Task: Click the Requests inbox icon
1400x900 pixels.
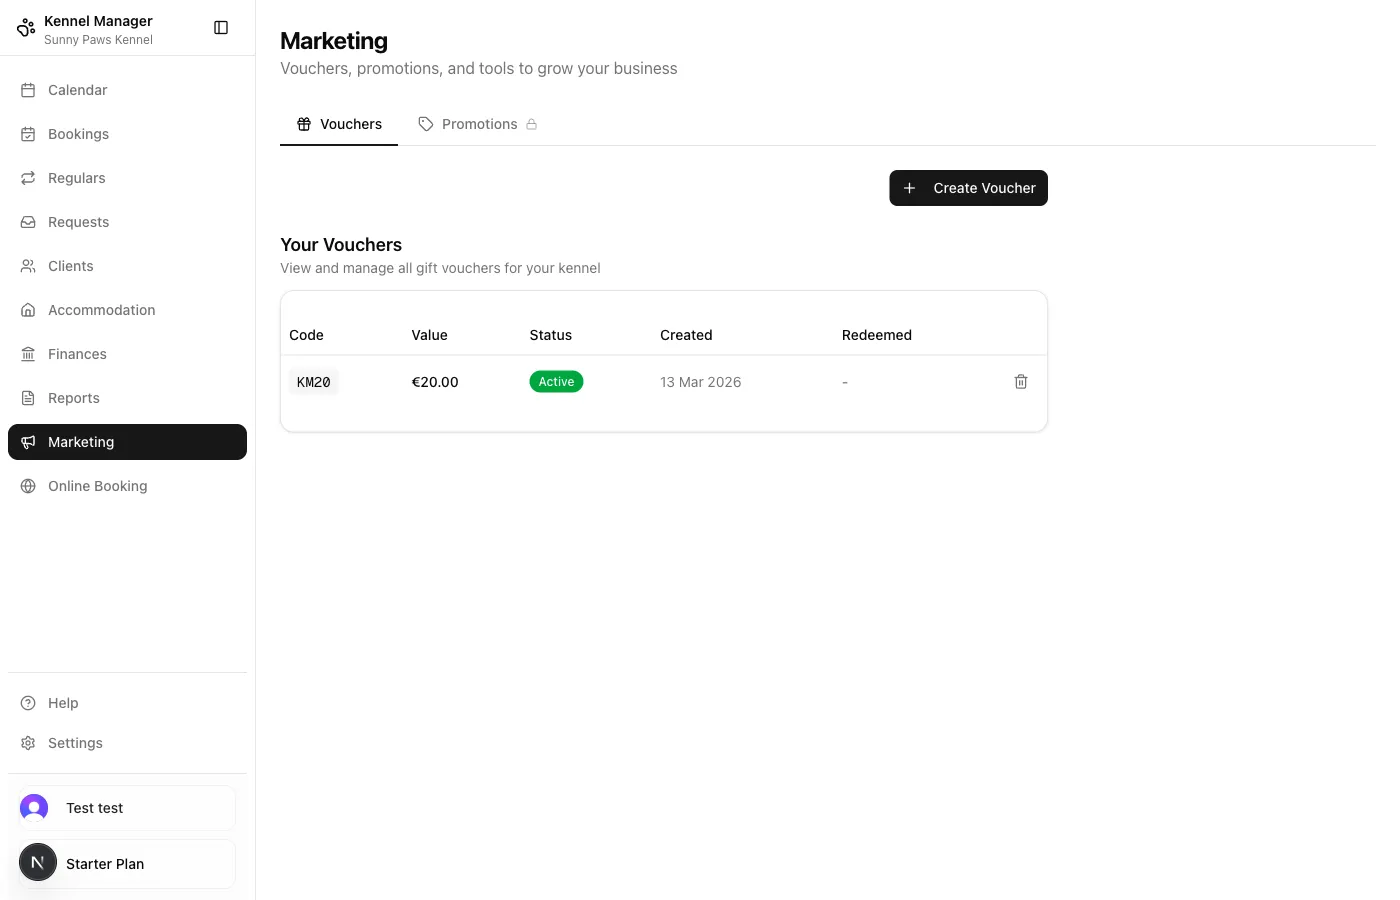Action: point(27,221)
